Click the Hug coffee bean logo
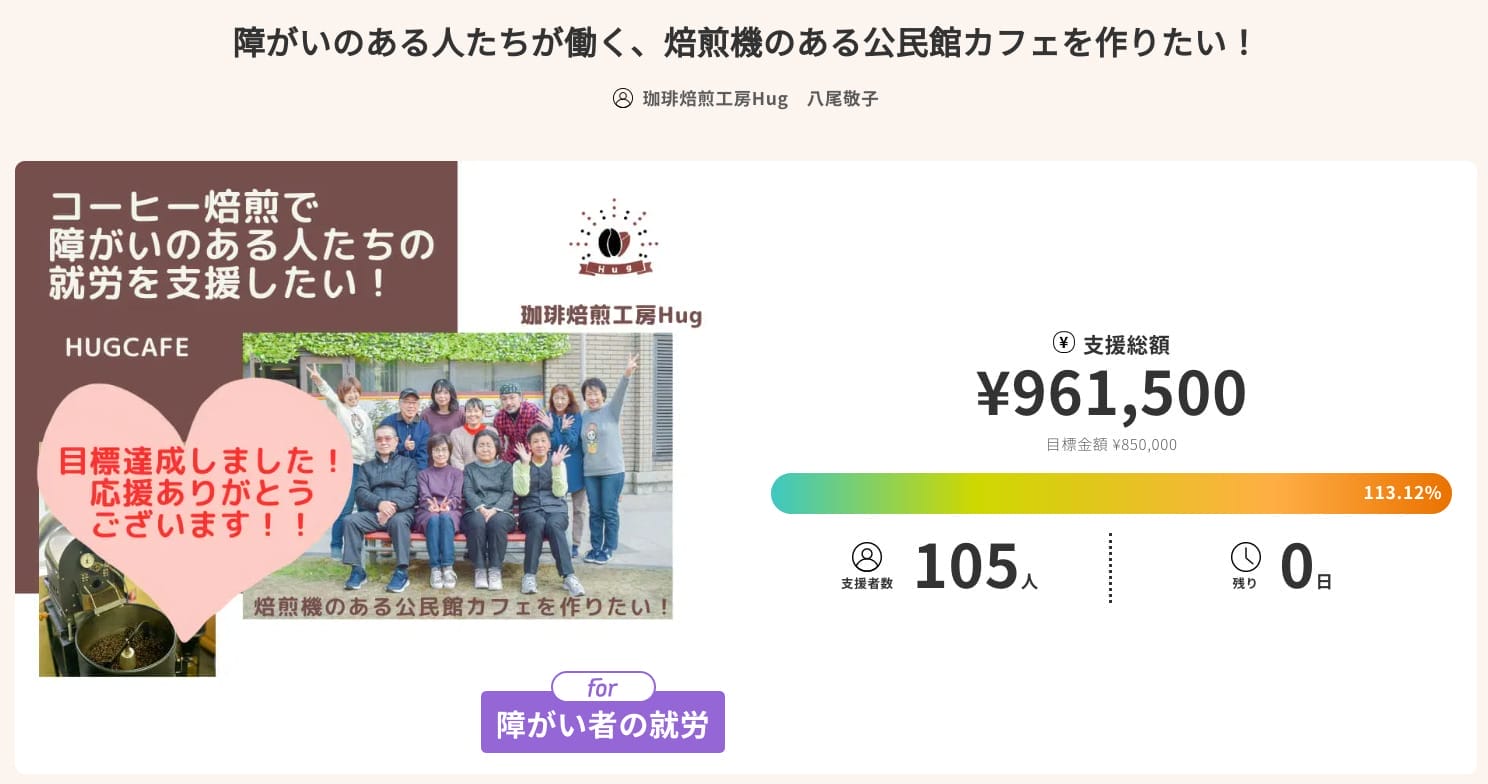 point(611,240)
